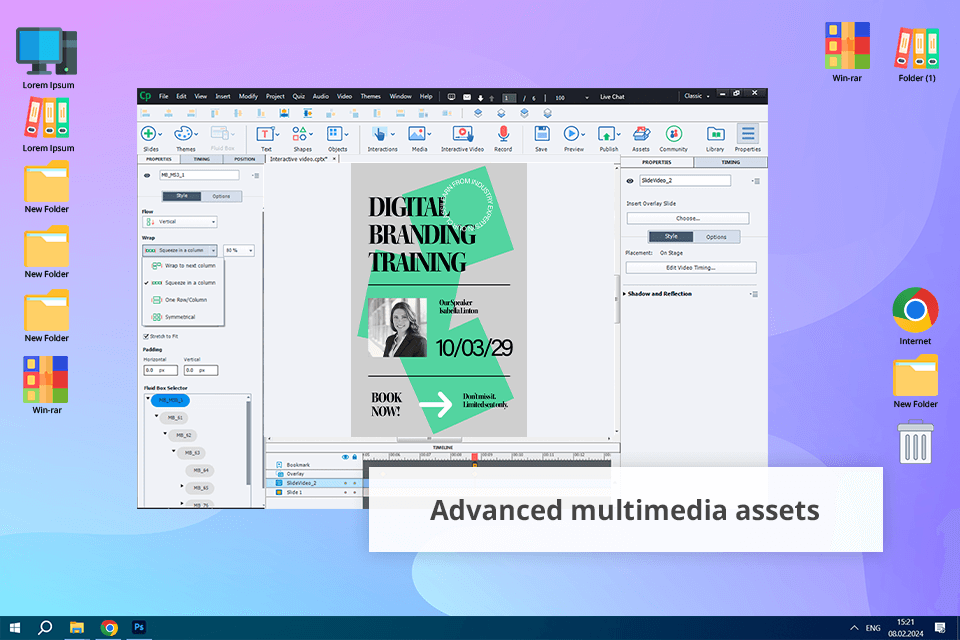This screenshot has width=960, height=640.
Task: Open the Classic workspace dropdown
Action: pyautogui.click(x=697, y=96)
